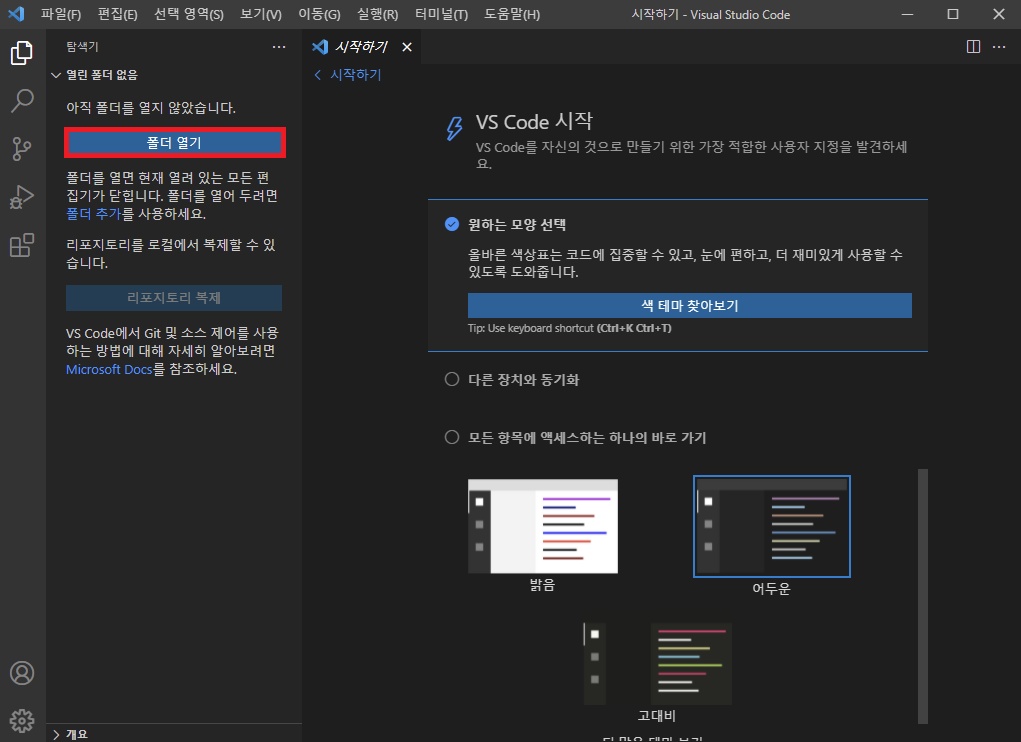Split the editor to the right
This screenshot has height=742, width=1021.
973,47
